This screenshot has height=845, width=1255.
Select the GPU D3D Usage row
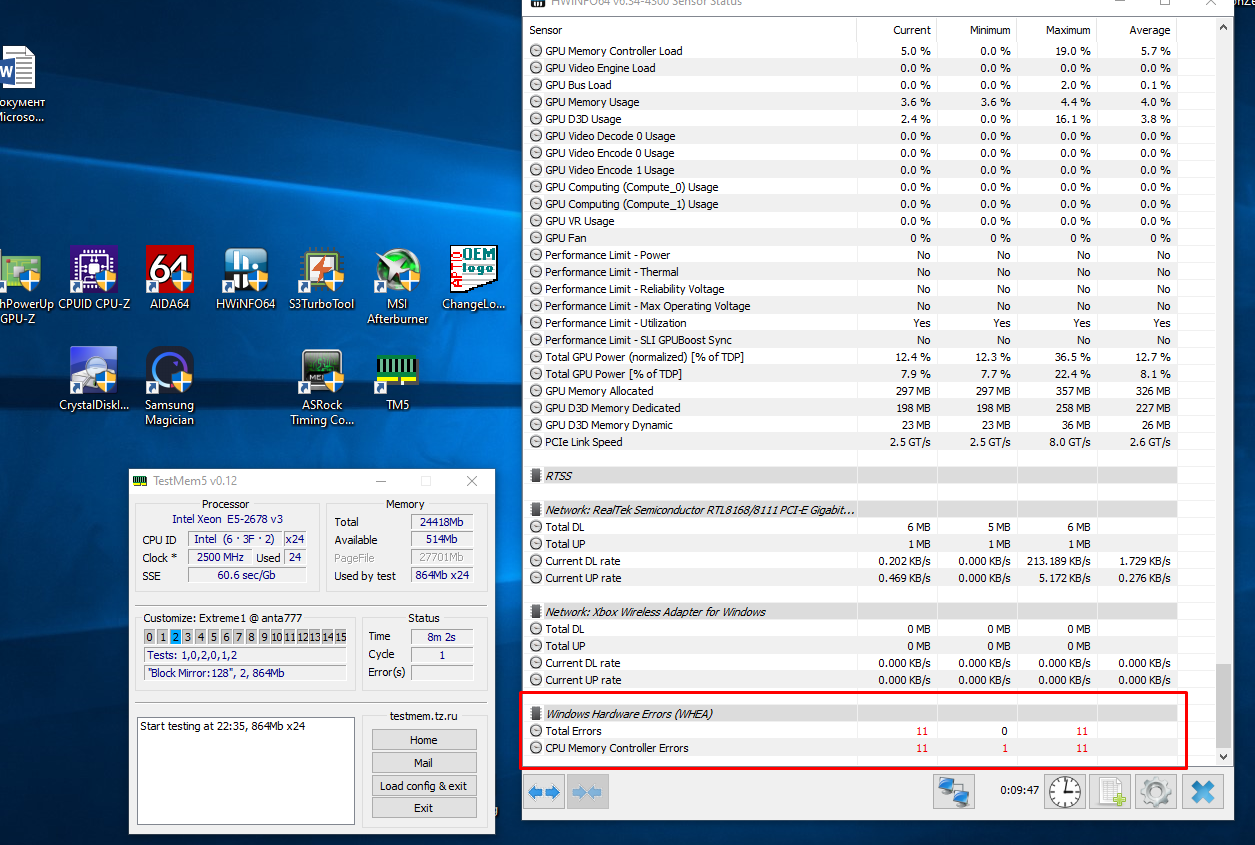pos(852,119)
